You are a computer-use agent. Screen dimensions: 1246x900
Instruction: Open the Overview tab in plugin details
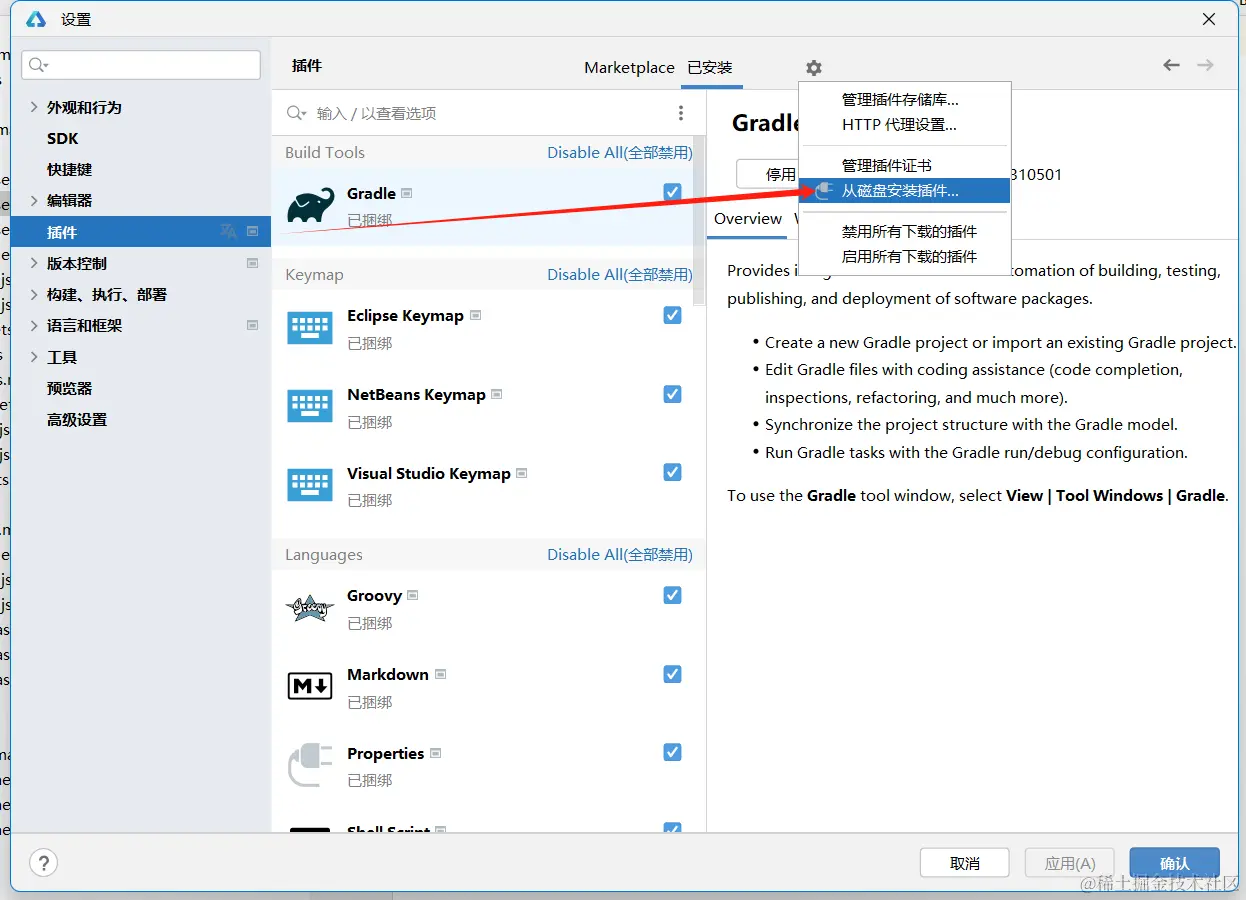[x=748, y=219]
